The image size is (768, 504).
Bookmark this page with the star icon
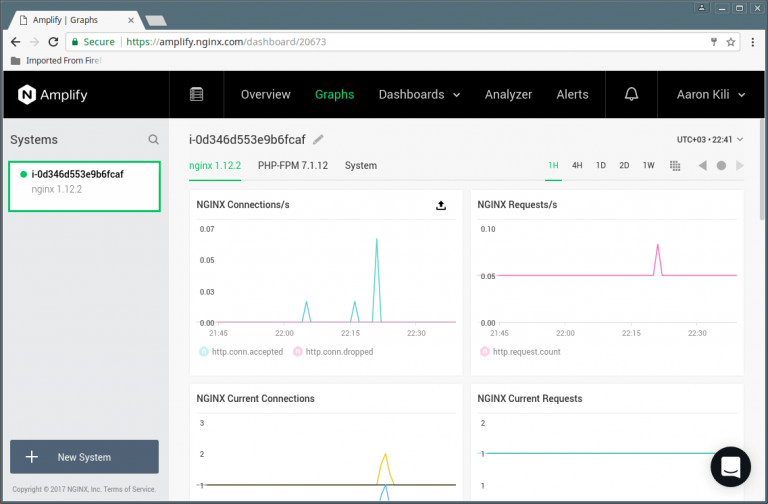tap(731, 42)
